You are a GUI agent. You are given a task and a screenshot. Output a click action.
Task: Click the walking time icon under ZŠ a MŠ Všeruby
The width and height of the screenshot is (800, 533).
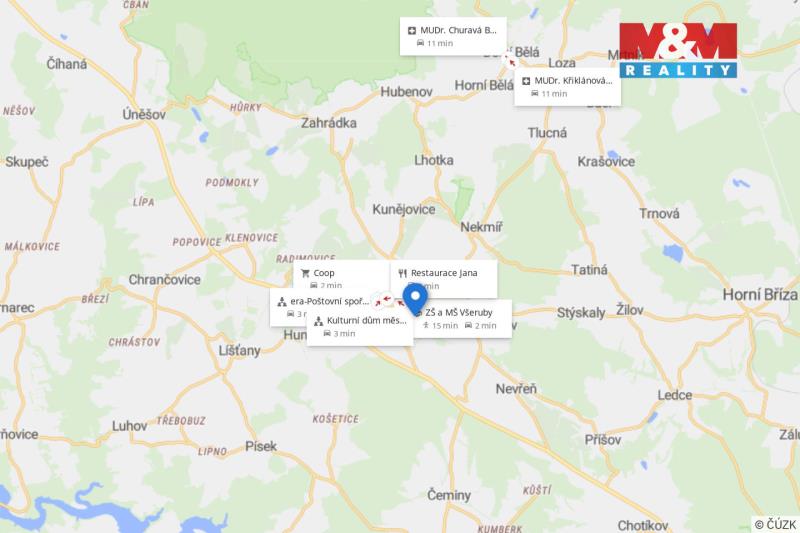pos(426,325)
